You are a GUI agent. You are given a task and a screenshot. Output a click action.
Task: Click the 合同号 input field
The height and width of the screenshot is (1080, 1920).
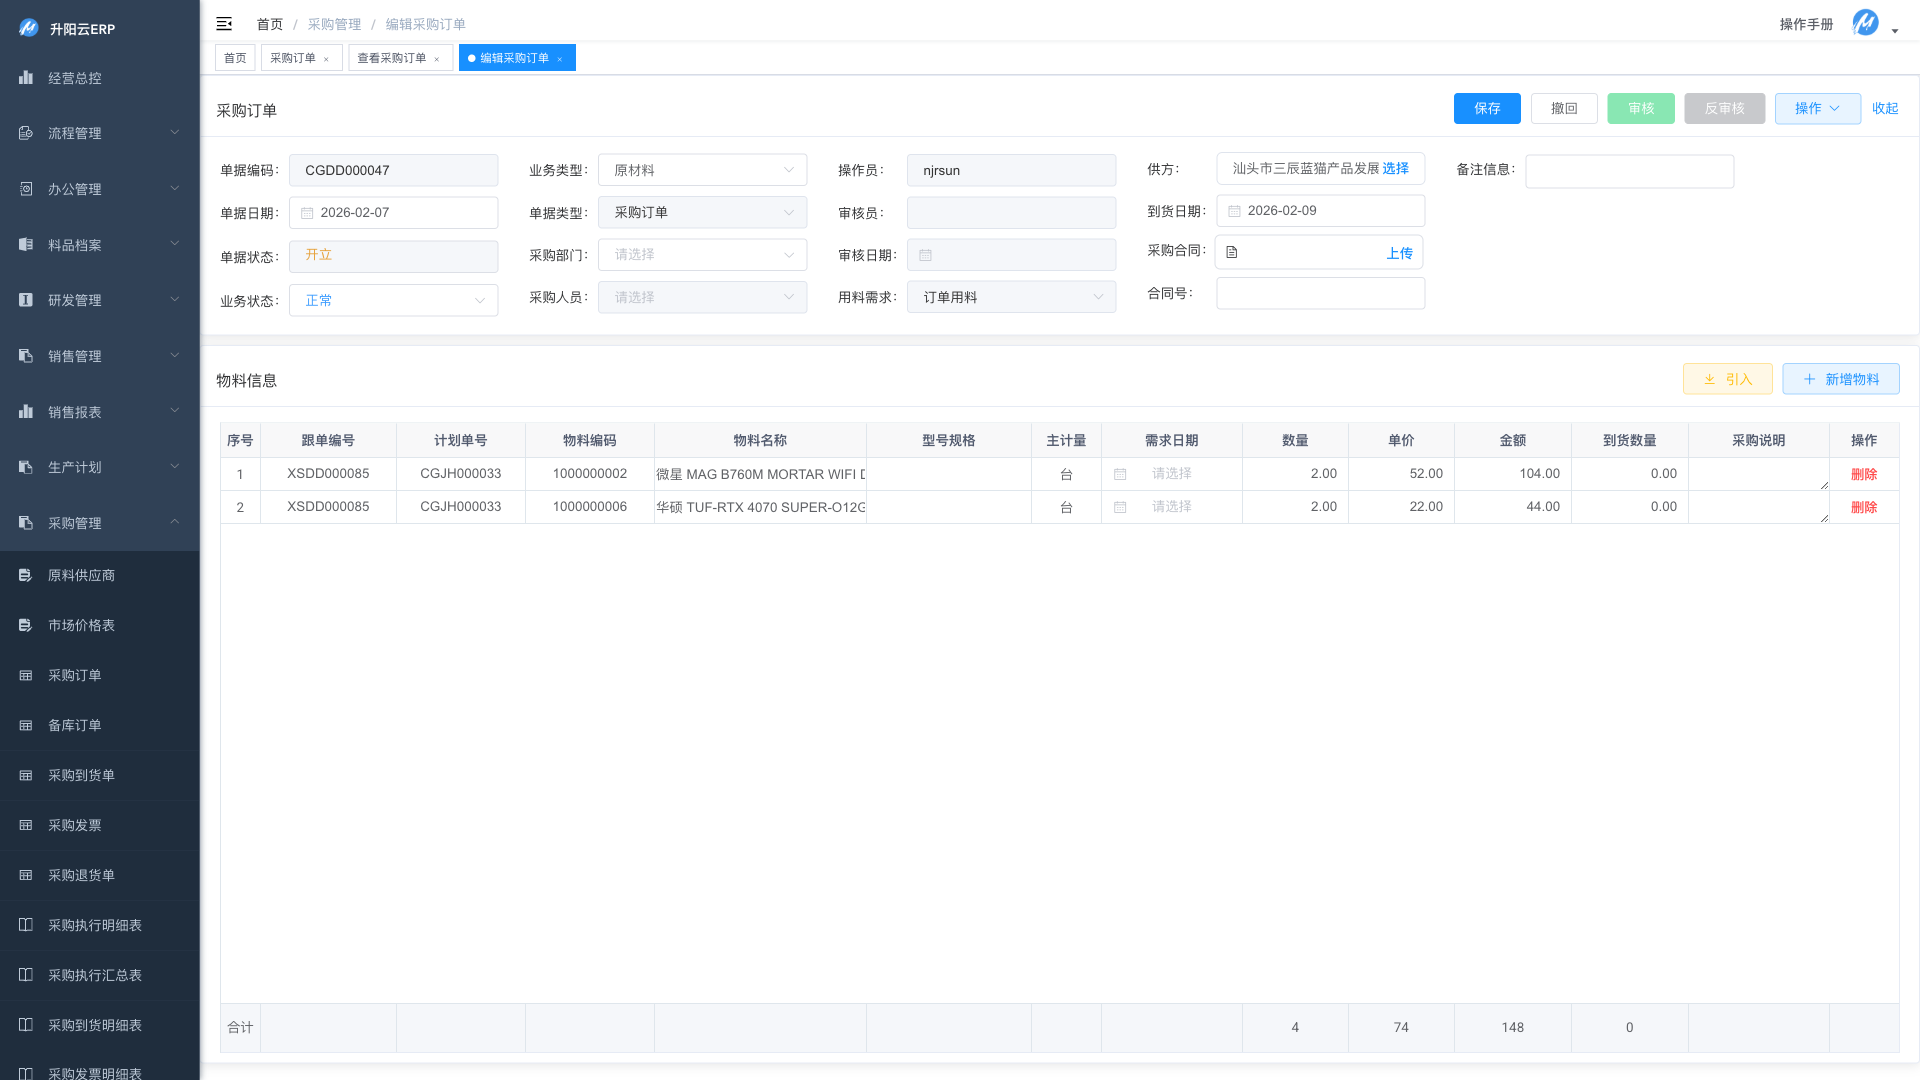coord(1319,293)
